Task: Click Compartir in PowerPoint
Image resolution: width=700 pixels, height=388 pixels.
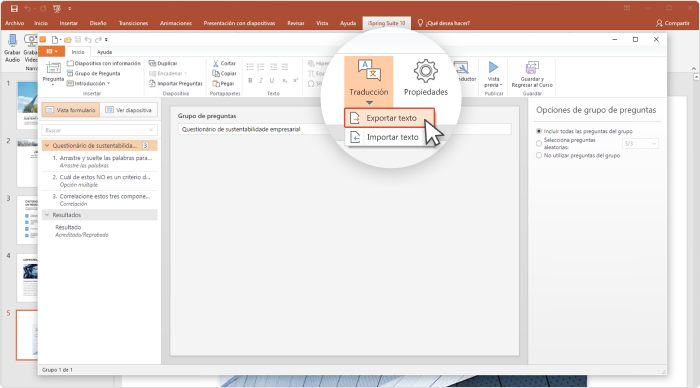Action: pos(673,23)
